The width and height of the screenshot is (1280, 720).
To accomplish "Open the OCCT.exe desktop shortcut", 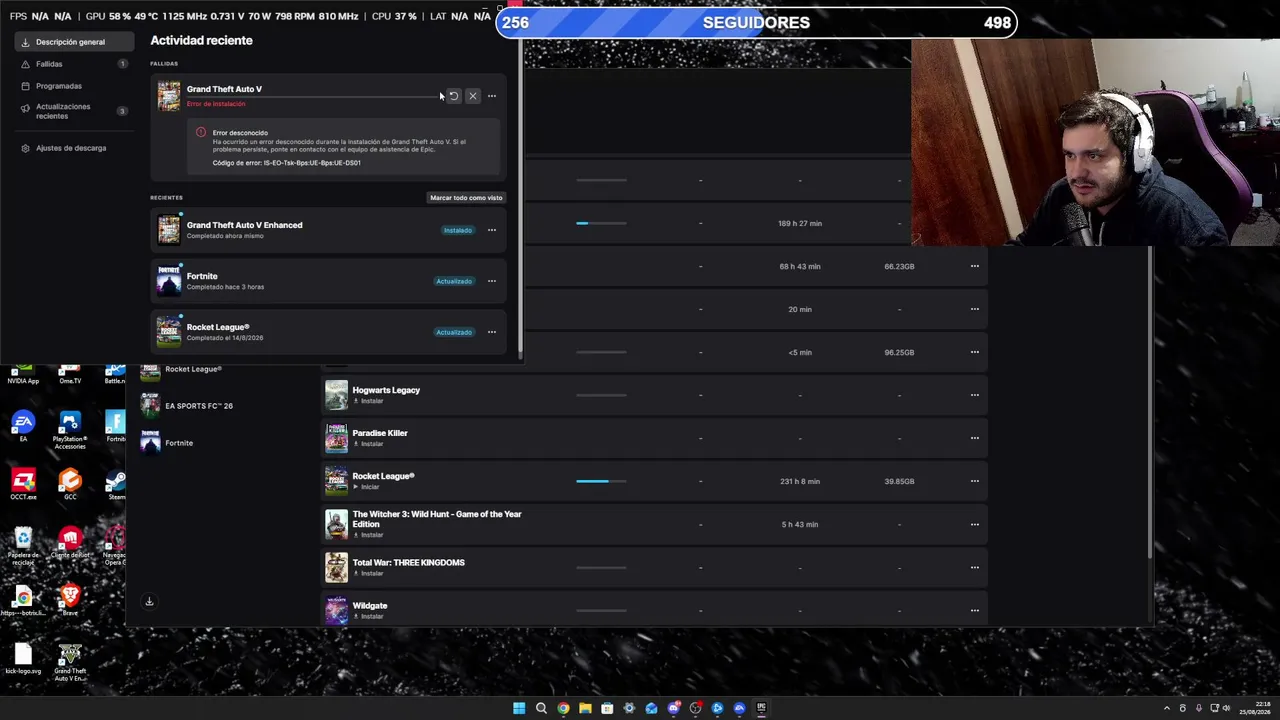I will point(23,485).
